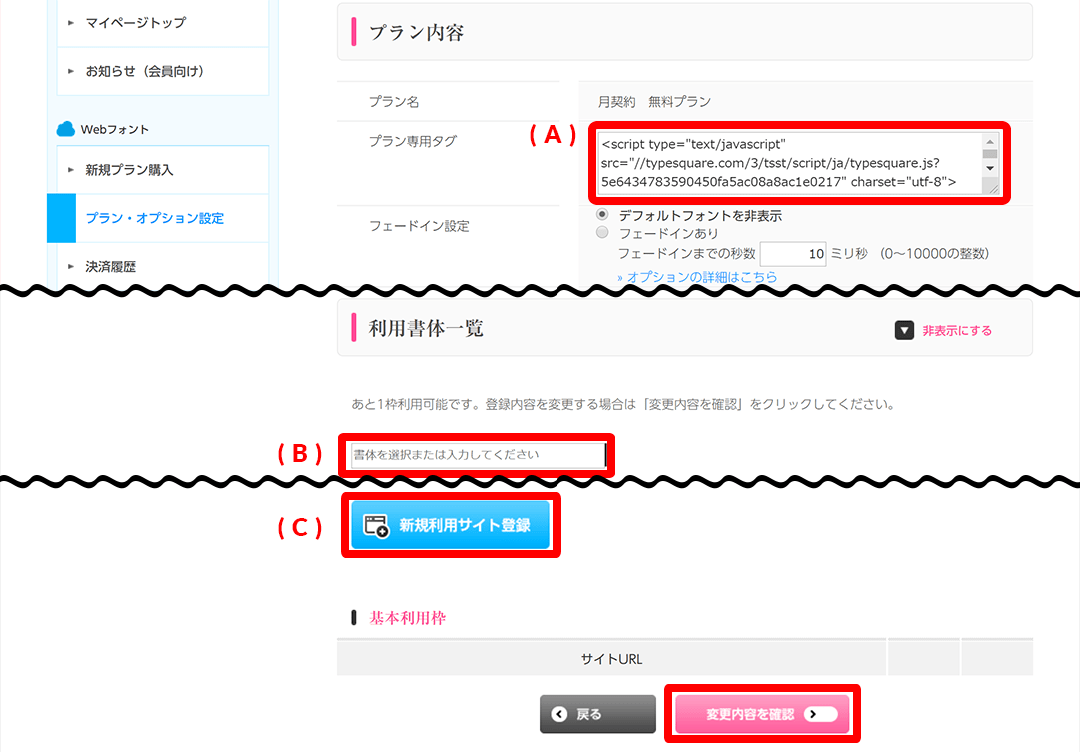Click the tag textarea scrollbar up arrow
The height and width of the screenshot is (752, 1080).
(990, 142)
